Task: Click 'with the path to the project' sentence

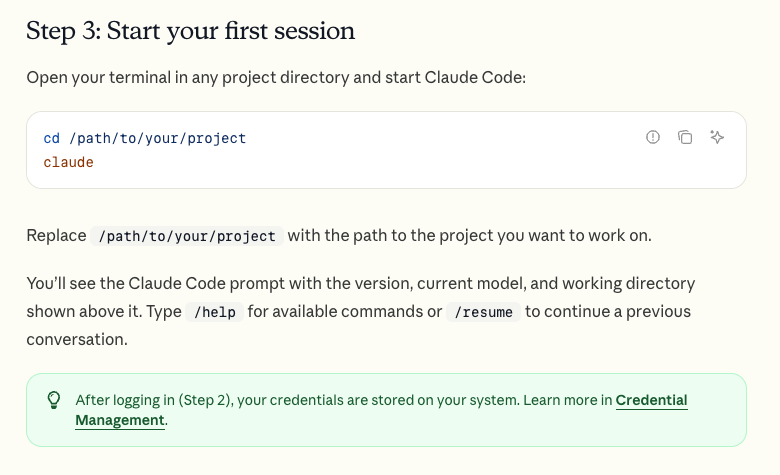Action: coord(470,235)
